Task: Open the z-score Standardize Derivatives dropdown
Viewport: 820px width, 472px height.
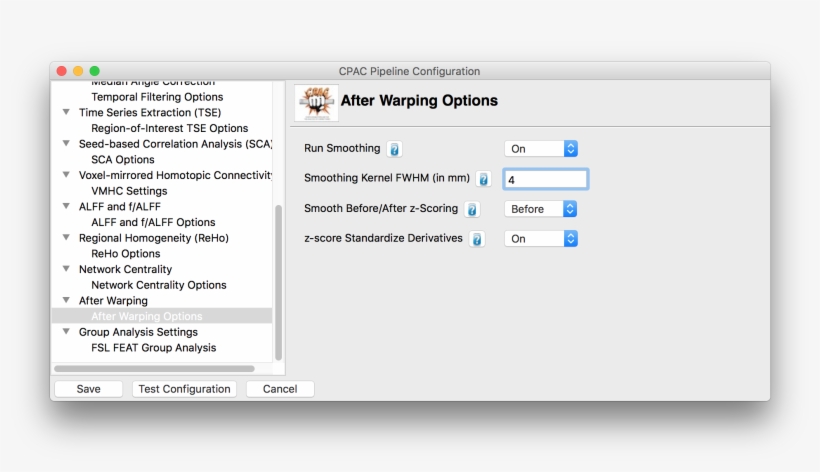Action: point(541,239)
